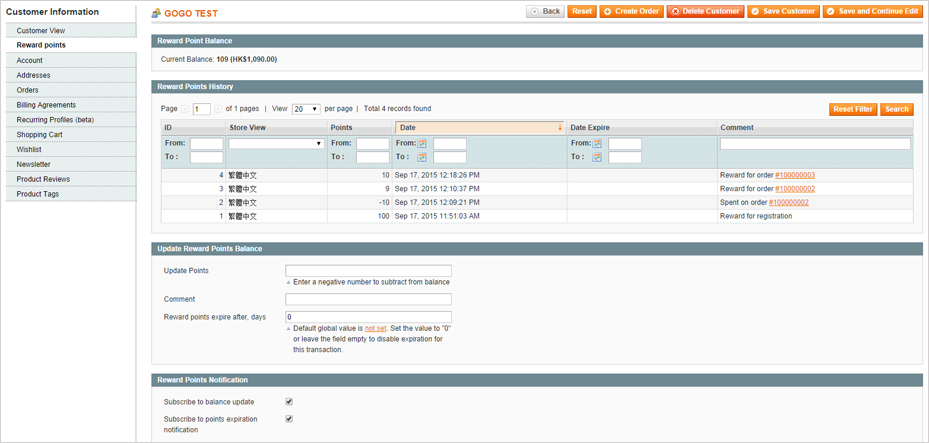Go to the next page arrow
This screenshot has width=929, height=443.
pyautogui.click(x=218, y=109)
